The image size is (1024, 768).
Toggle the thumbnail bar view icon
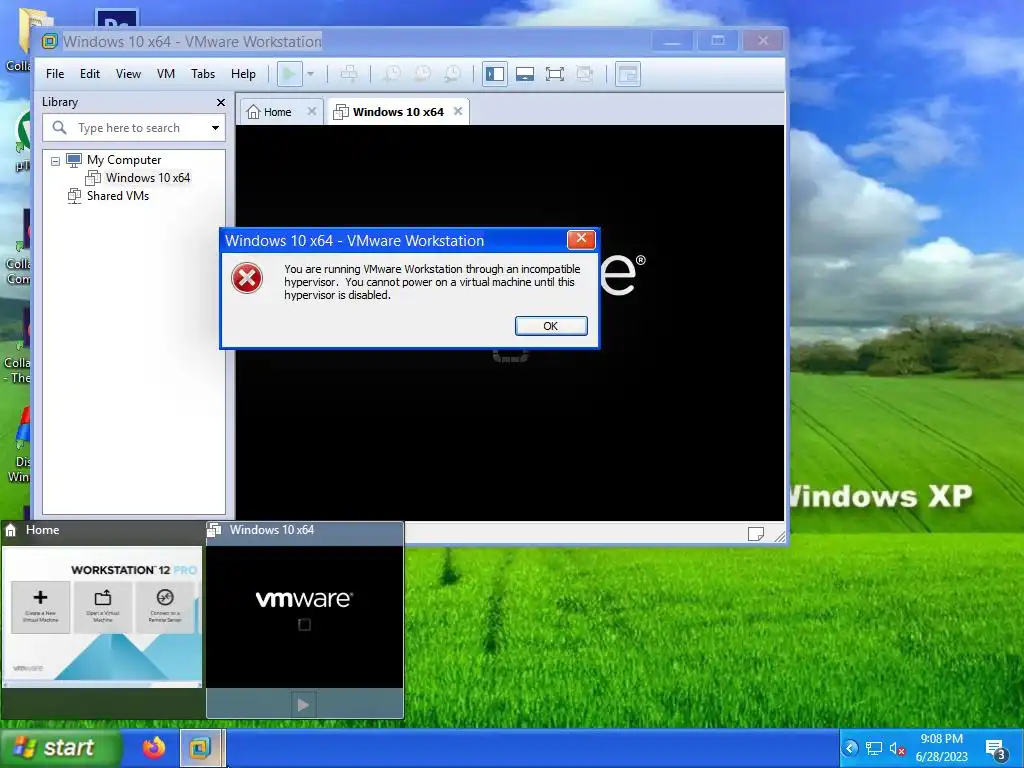(x=525, y=74)
